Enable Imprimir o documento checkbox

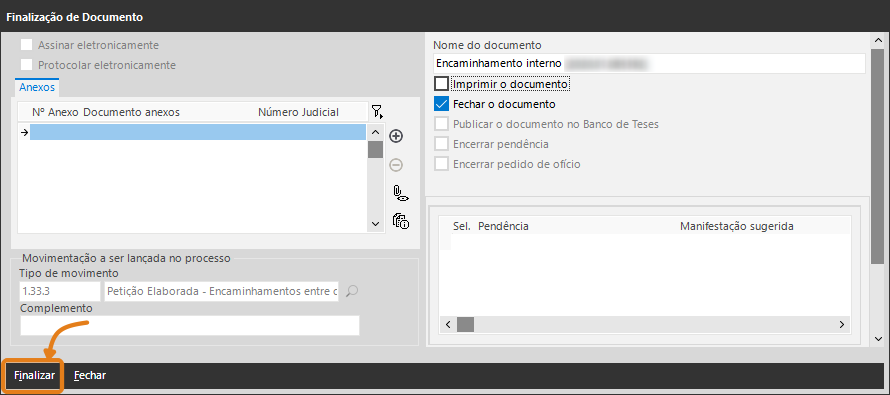442,84
